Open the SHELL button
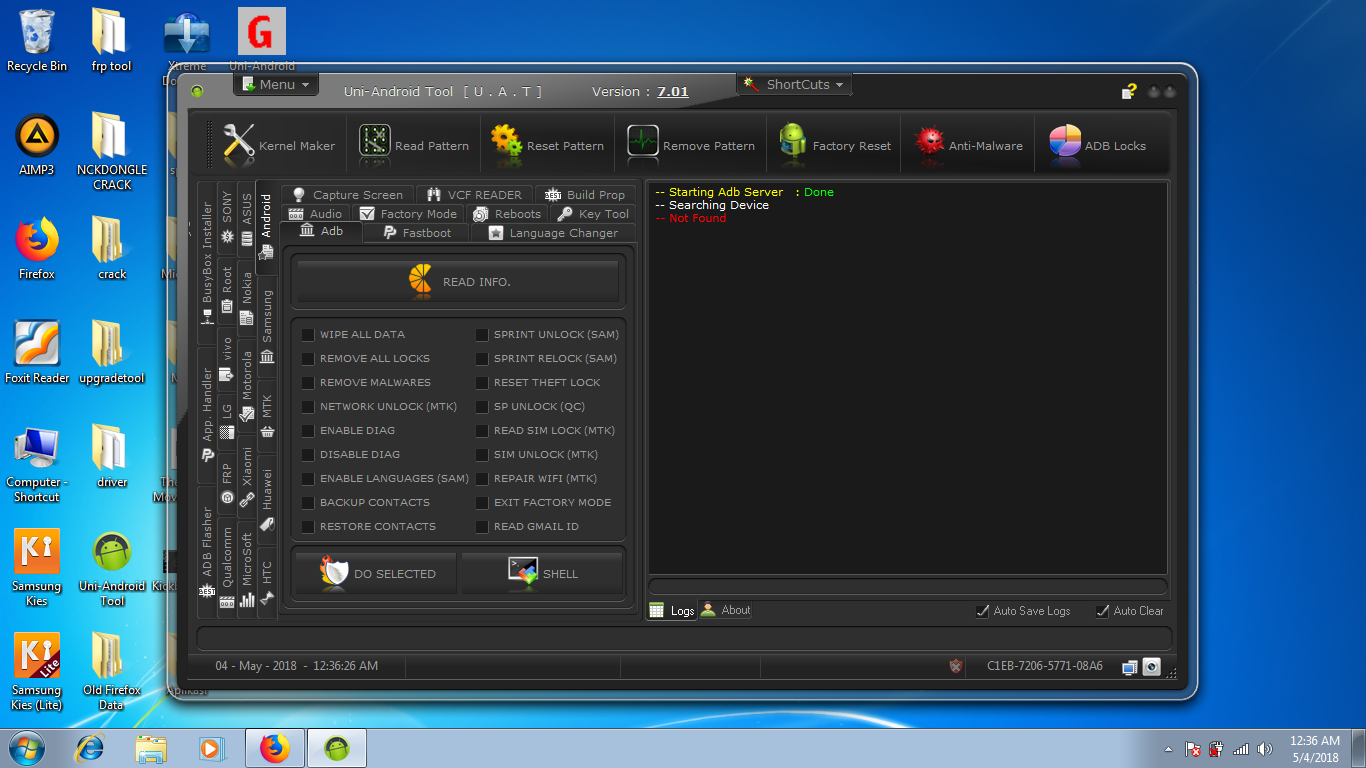The height and width of the screenshot is (768, 1366). (542, 574)
